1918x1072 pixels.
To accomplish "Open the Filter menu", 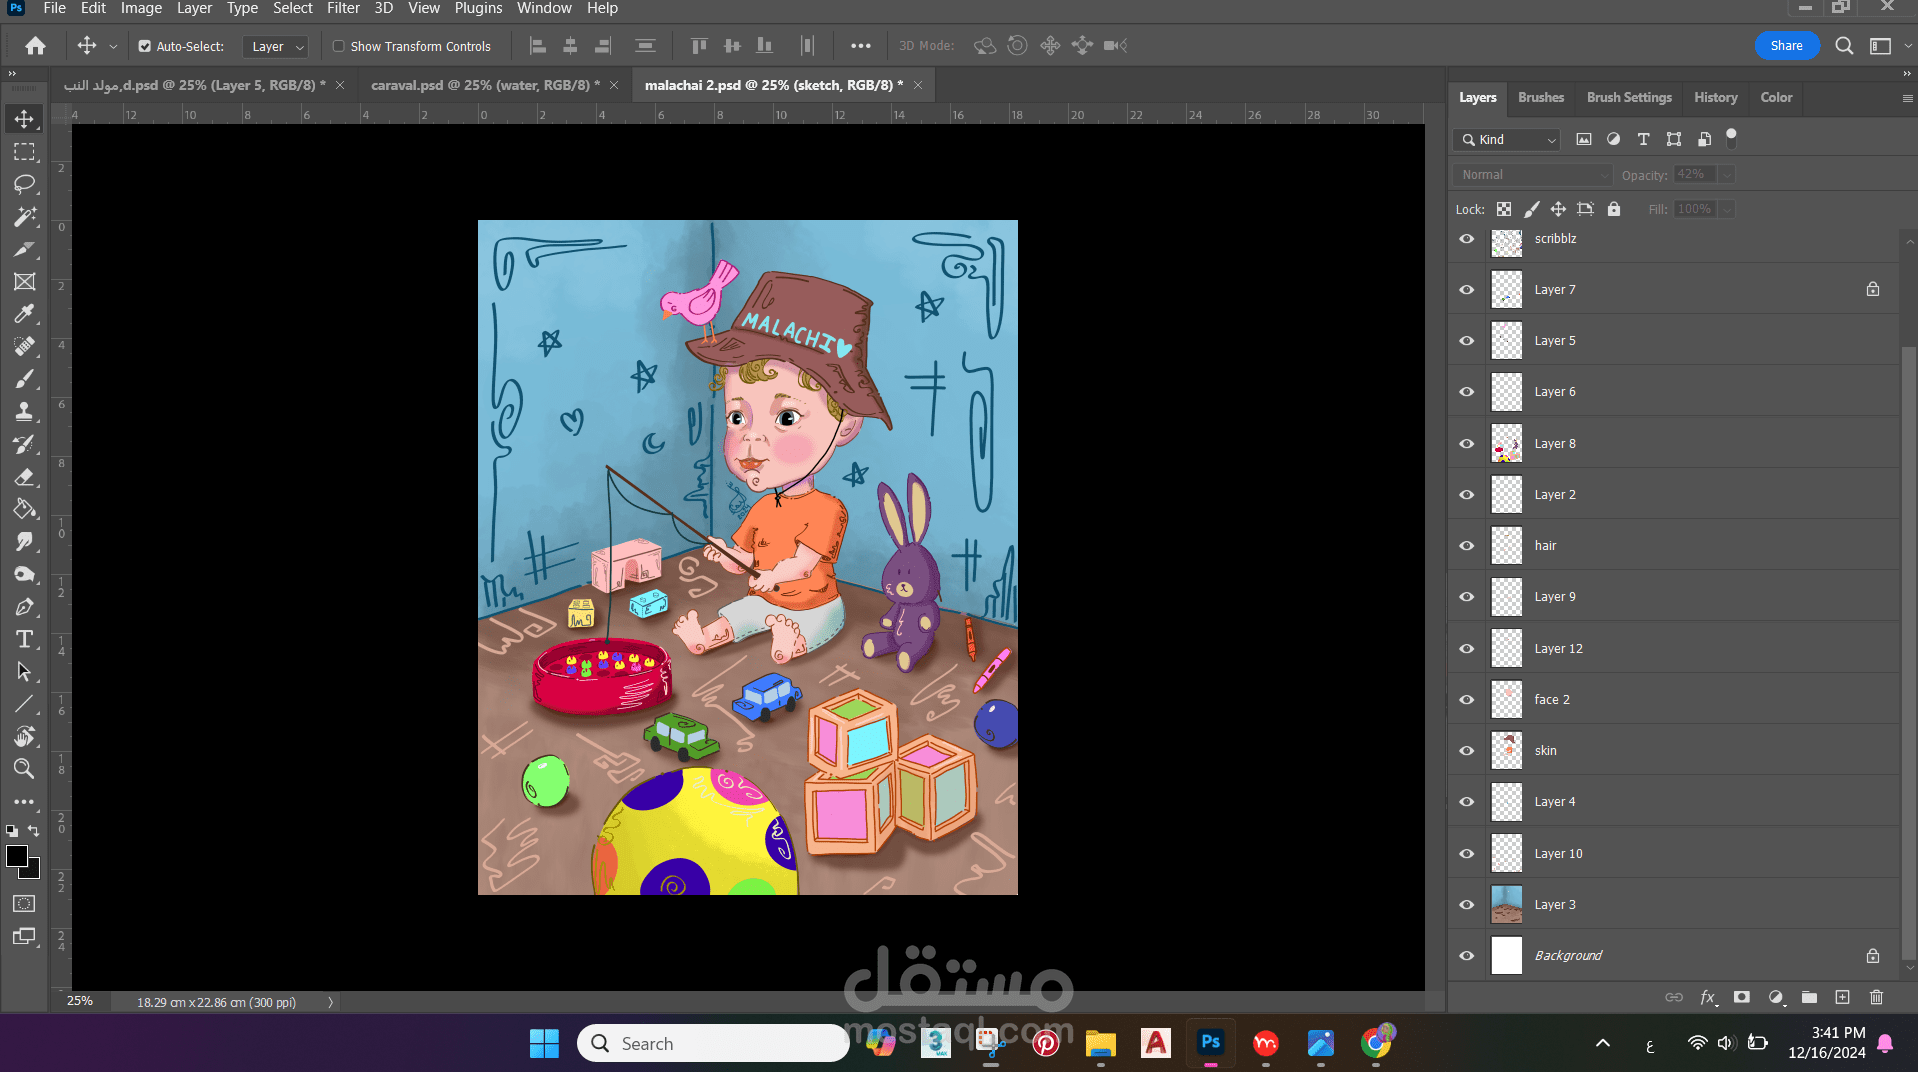I will coord(343,8).
